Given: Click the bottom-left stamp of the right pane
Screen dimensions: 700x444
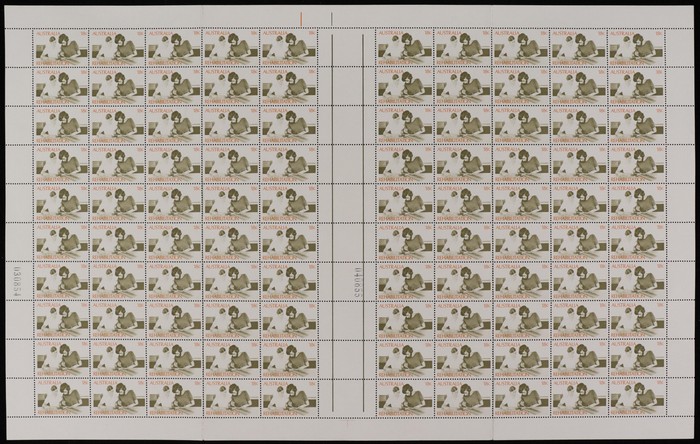Looking at the screenshot, I should pyautogui.click(x=404, y=395).
